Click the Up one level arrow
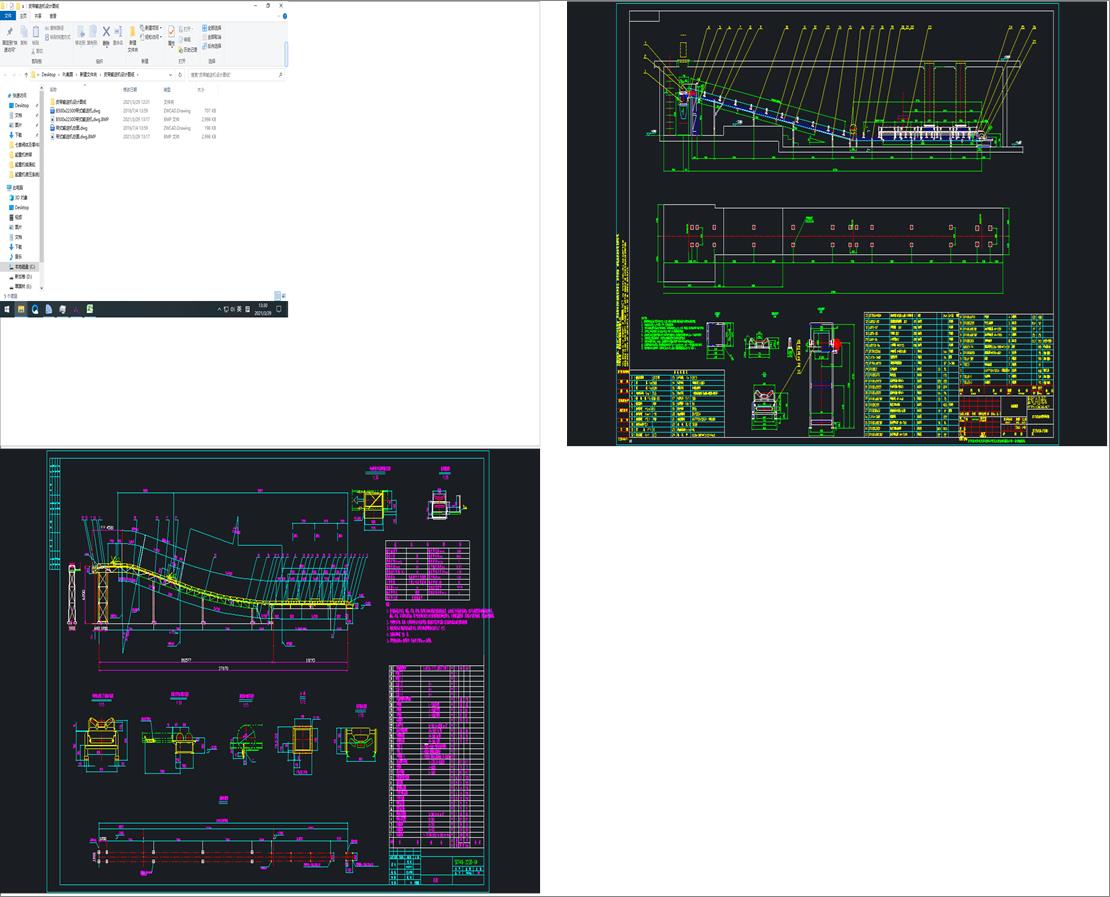This screenshot has height=897, width=1110. (26, 74)
